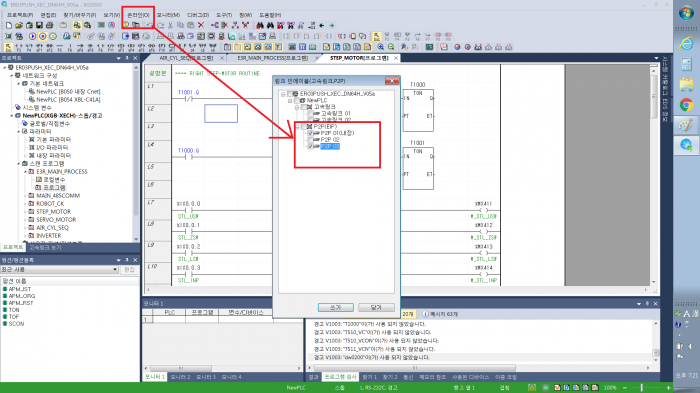Viewport: 700px width, 393px height.
Task: Check the ER03PUSH_XEC_DN64H_V05a root checkbox in dialog
Action: point(290,94)
